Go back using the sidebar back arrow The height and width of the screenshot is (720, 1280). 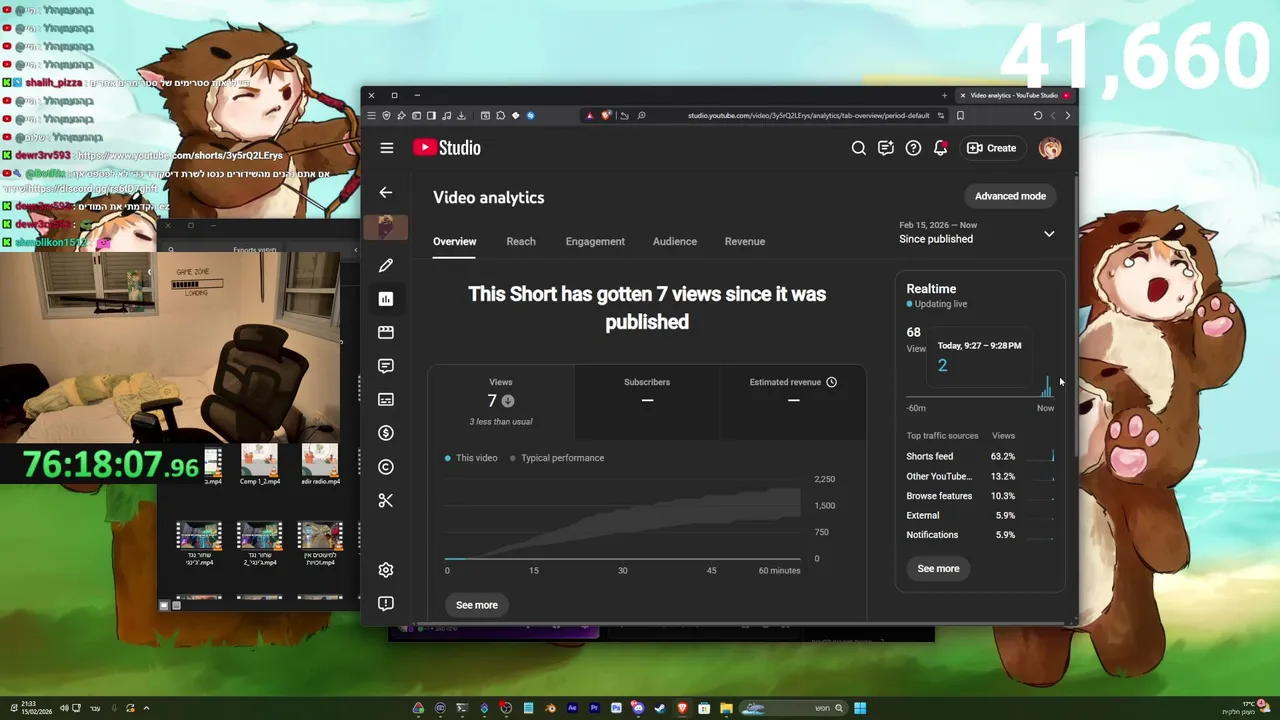click(x=386, y=192)
